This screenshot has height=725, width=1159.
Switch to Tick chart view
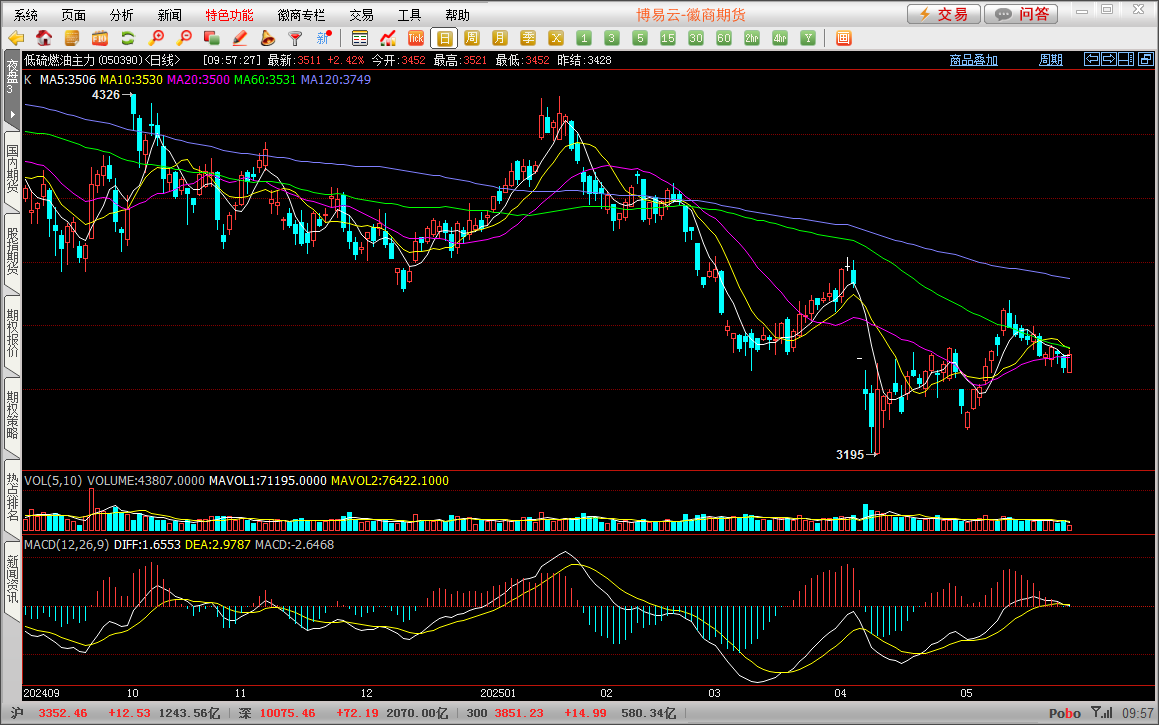click(416, 38)
